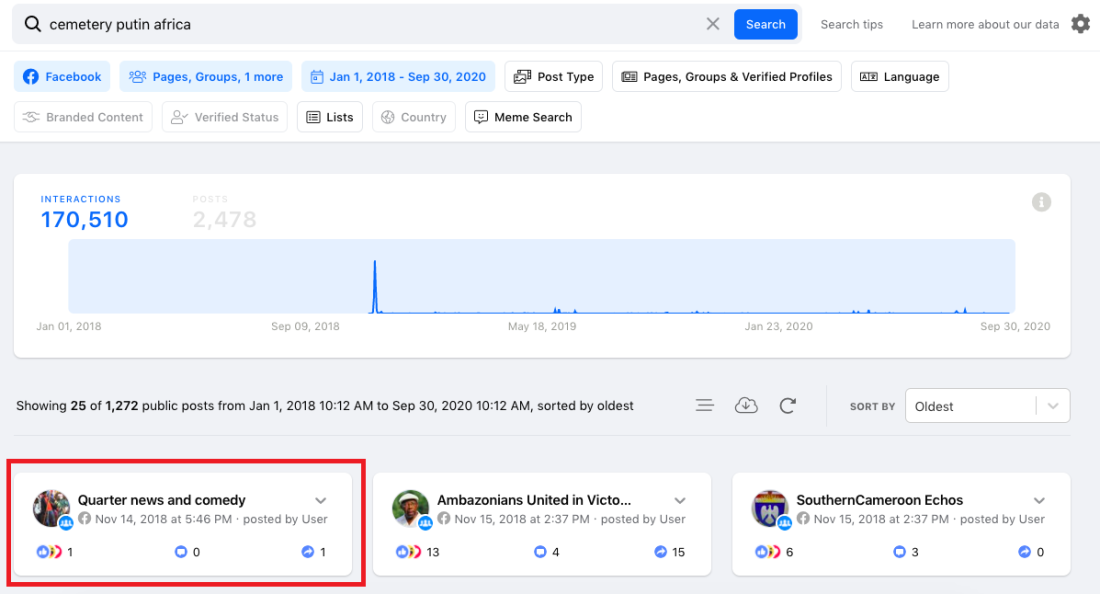
Task: Click into the search query field
Action: (x=372, y=25)
